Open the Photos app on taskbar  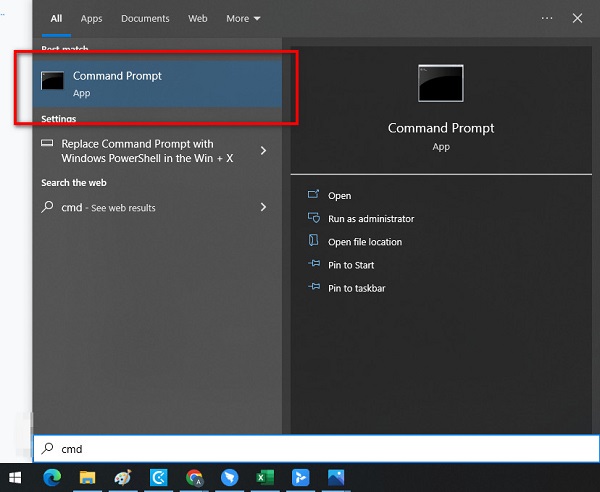(336, 477)
